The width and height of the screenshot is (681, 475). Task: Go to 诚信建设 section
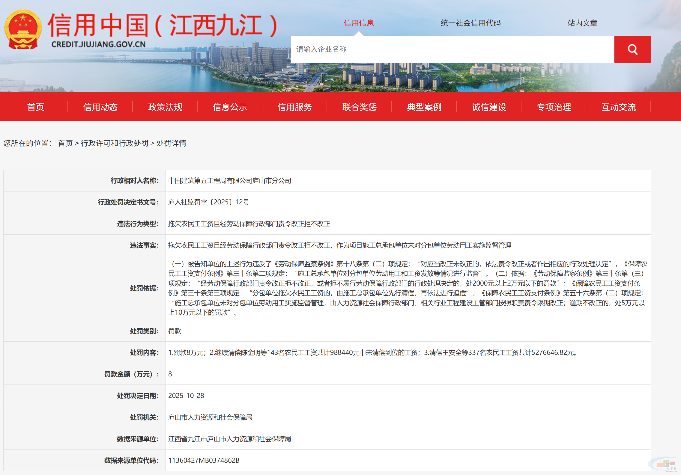(x=489, y=106)
